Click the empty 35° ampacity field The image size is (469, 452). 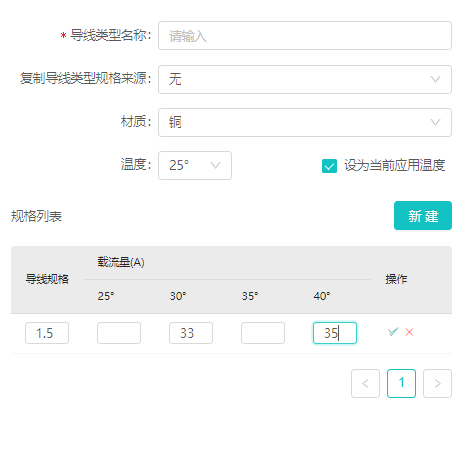click(263, 333)
